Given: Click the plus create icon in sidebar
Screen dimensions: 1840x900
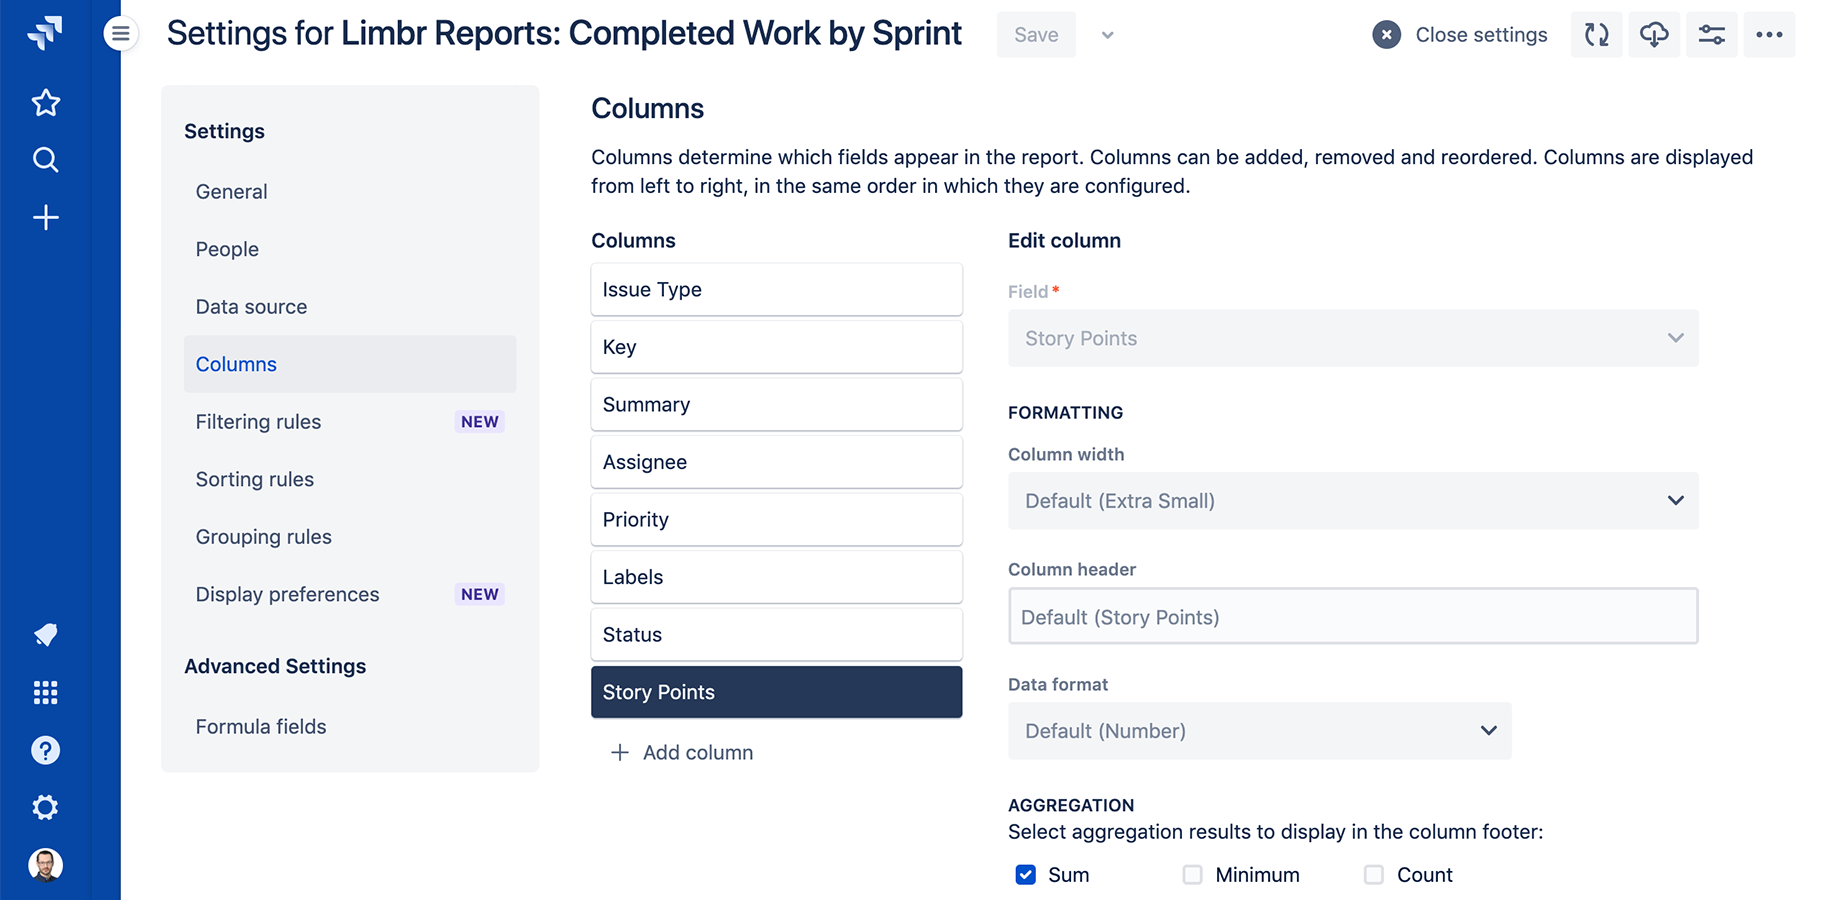Looking at the screenshot, I should coord(45,218).
